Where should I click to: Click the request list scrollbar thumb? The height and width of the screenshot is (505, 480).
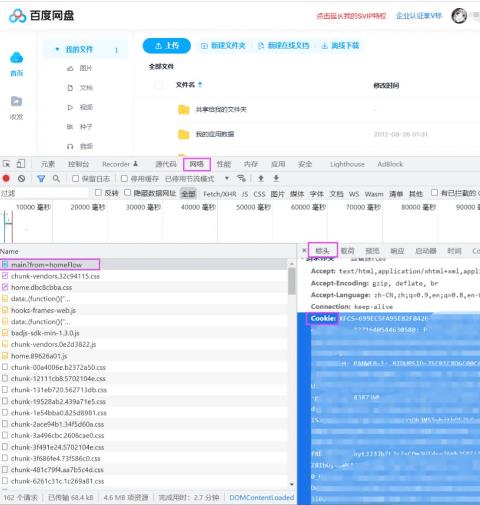pyautogui.click(x=292, y=281)
